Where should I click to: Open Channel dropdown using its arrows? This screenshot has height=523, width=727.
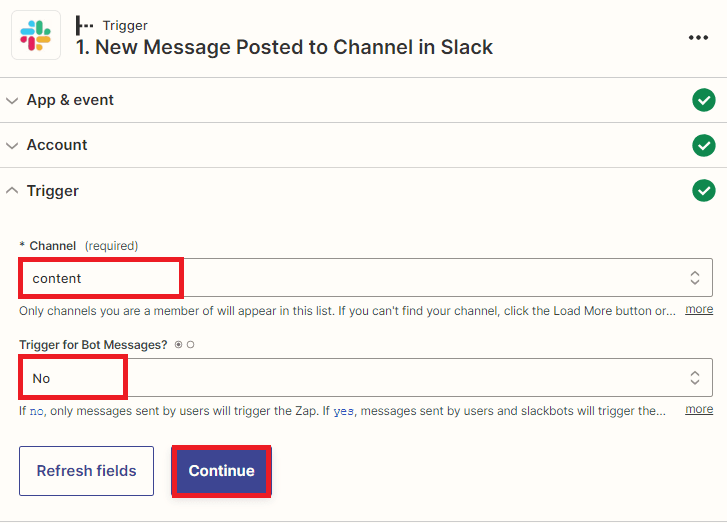point(694,278)
